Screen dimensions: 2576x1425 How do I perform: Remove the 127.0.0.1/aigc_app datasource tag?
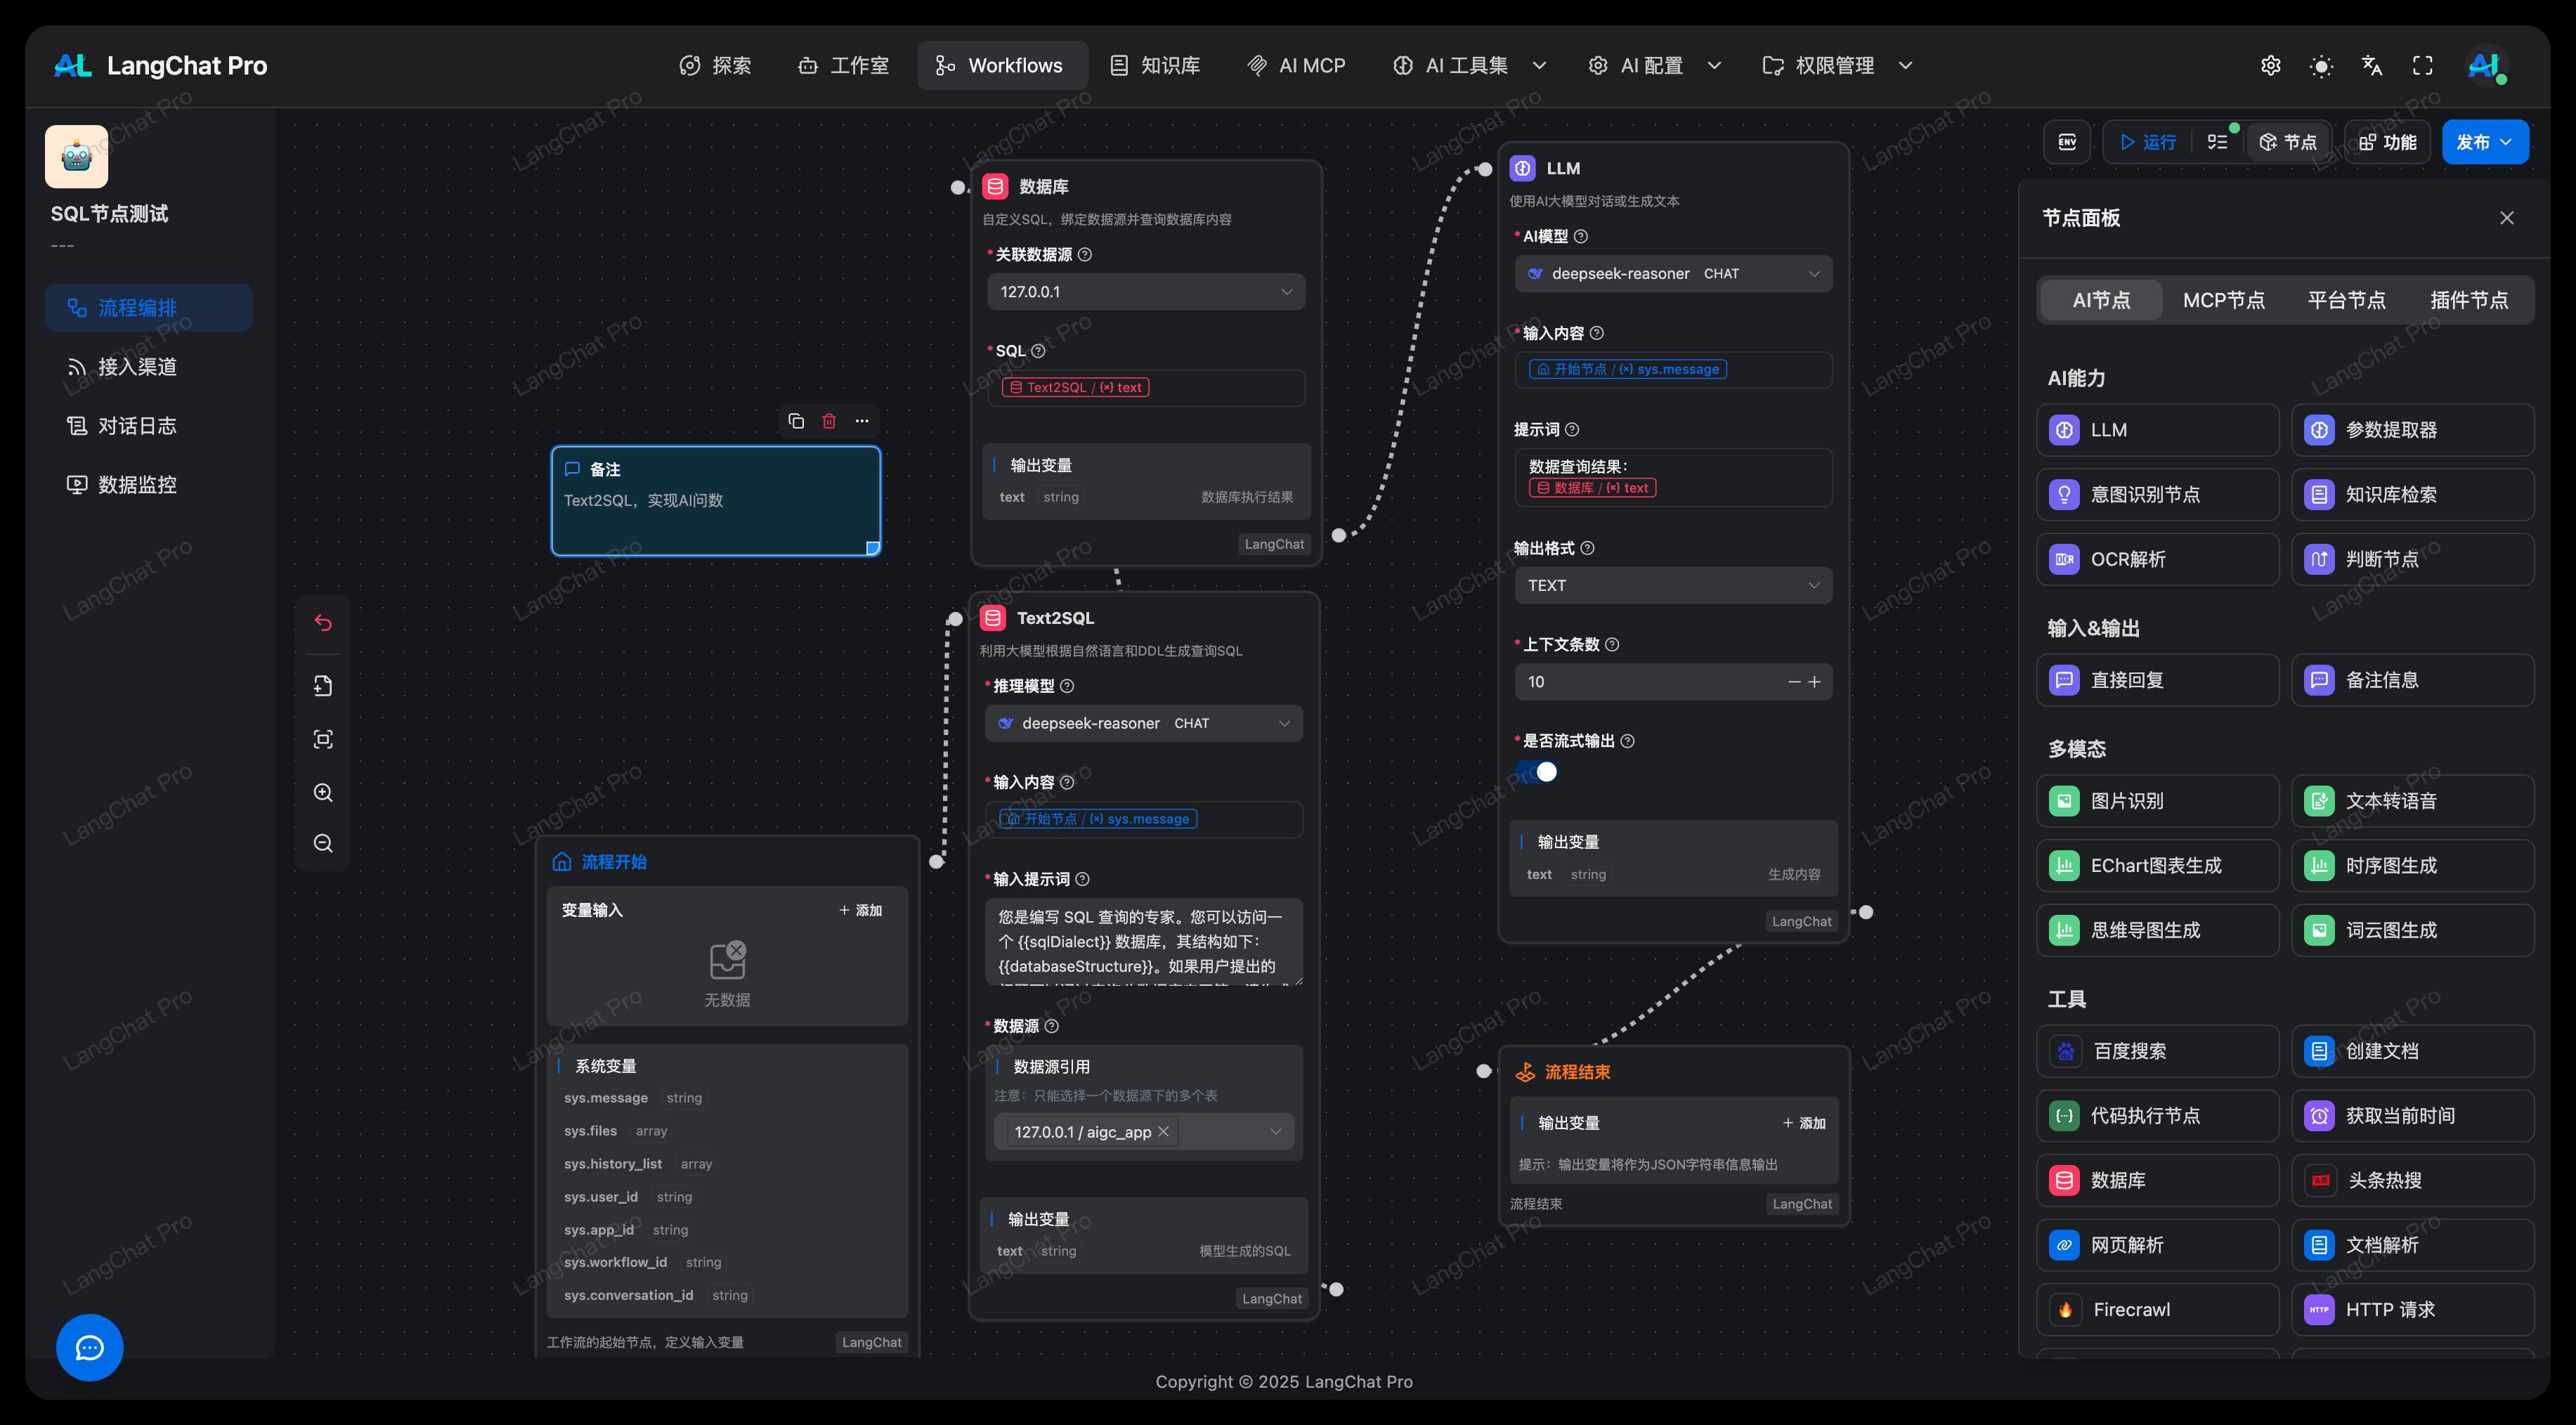(x=1163, y=1131)
